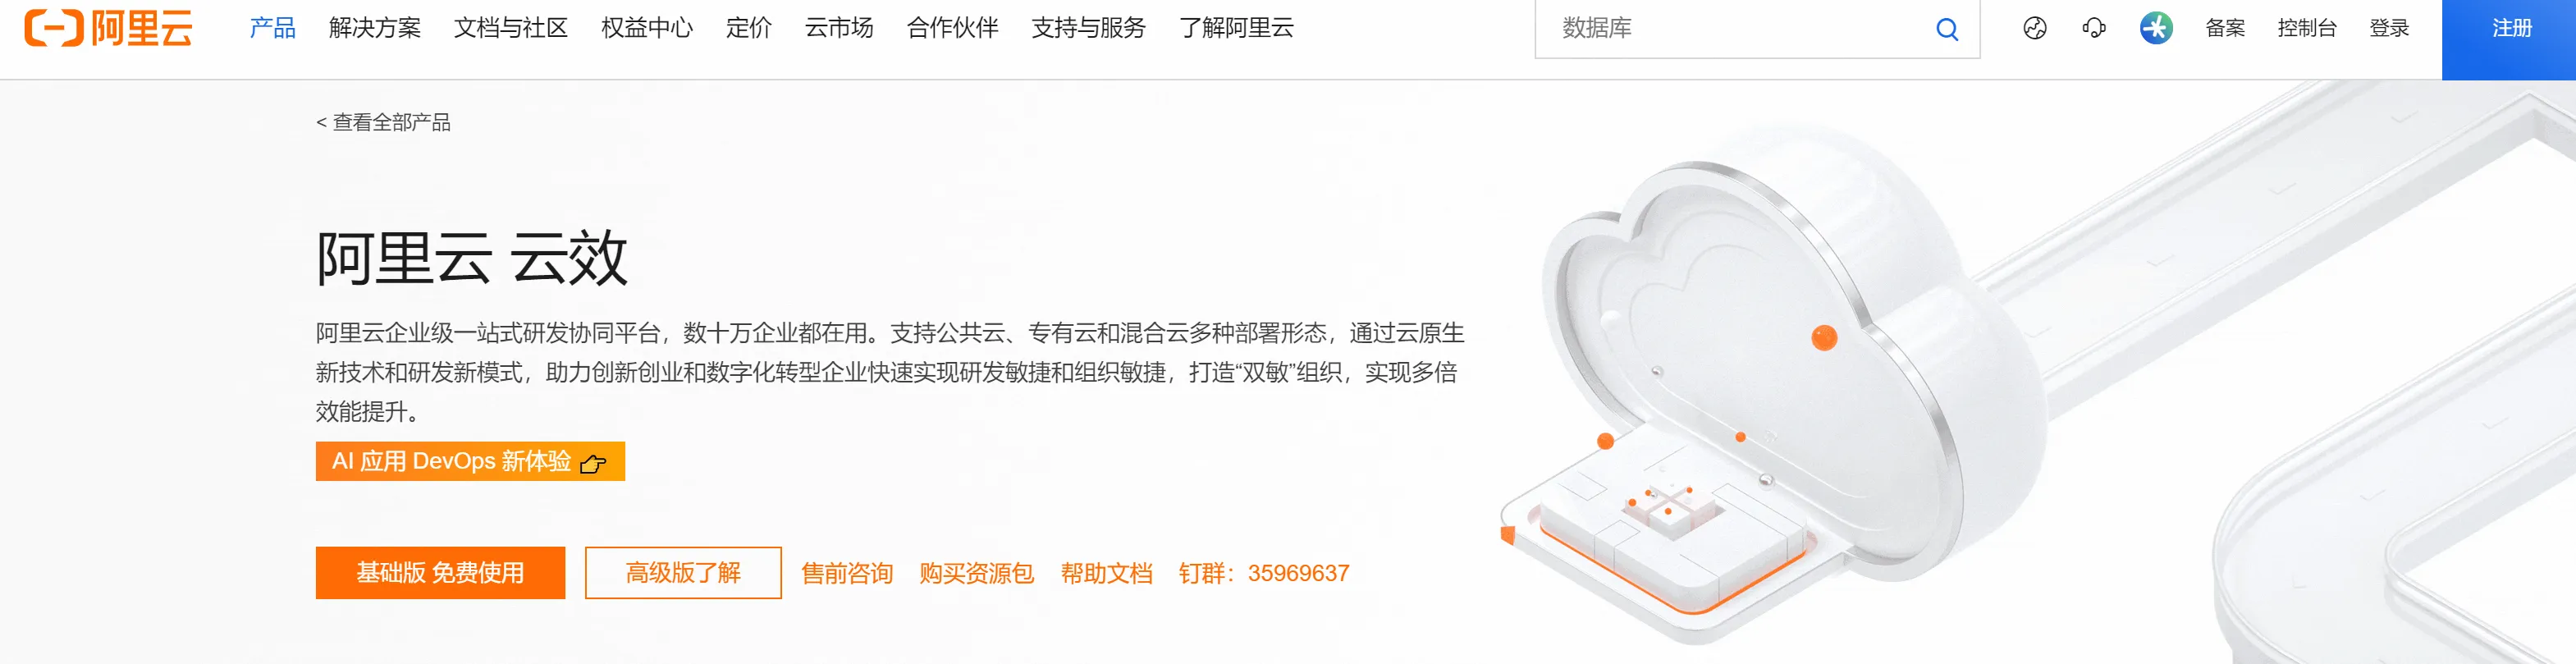The image size is (2576, 664).
Task: Expand the 了解阿里云 menu
Action: click(1236, 28)
